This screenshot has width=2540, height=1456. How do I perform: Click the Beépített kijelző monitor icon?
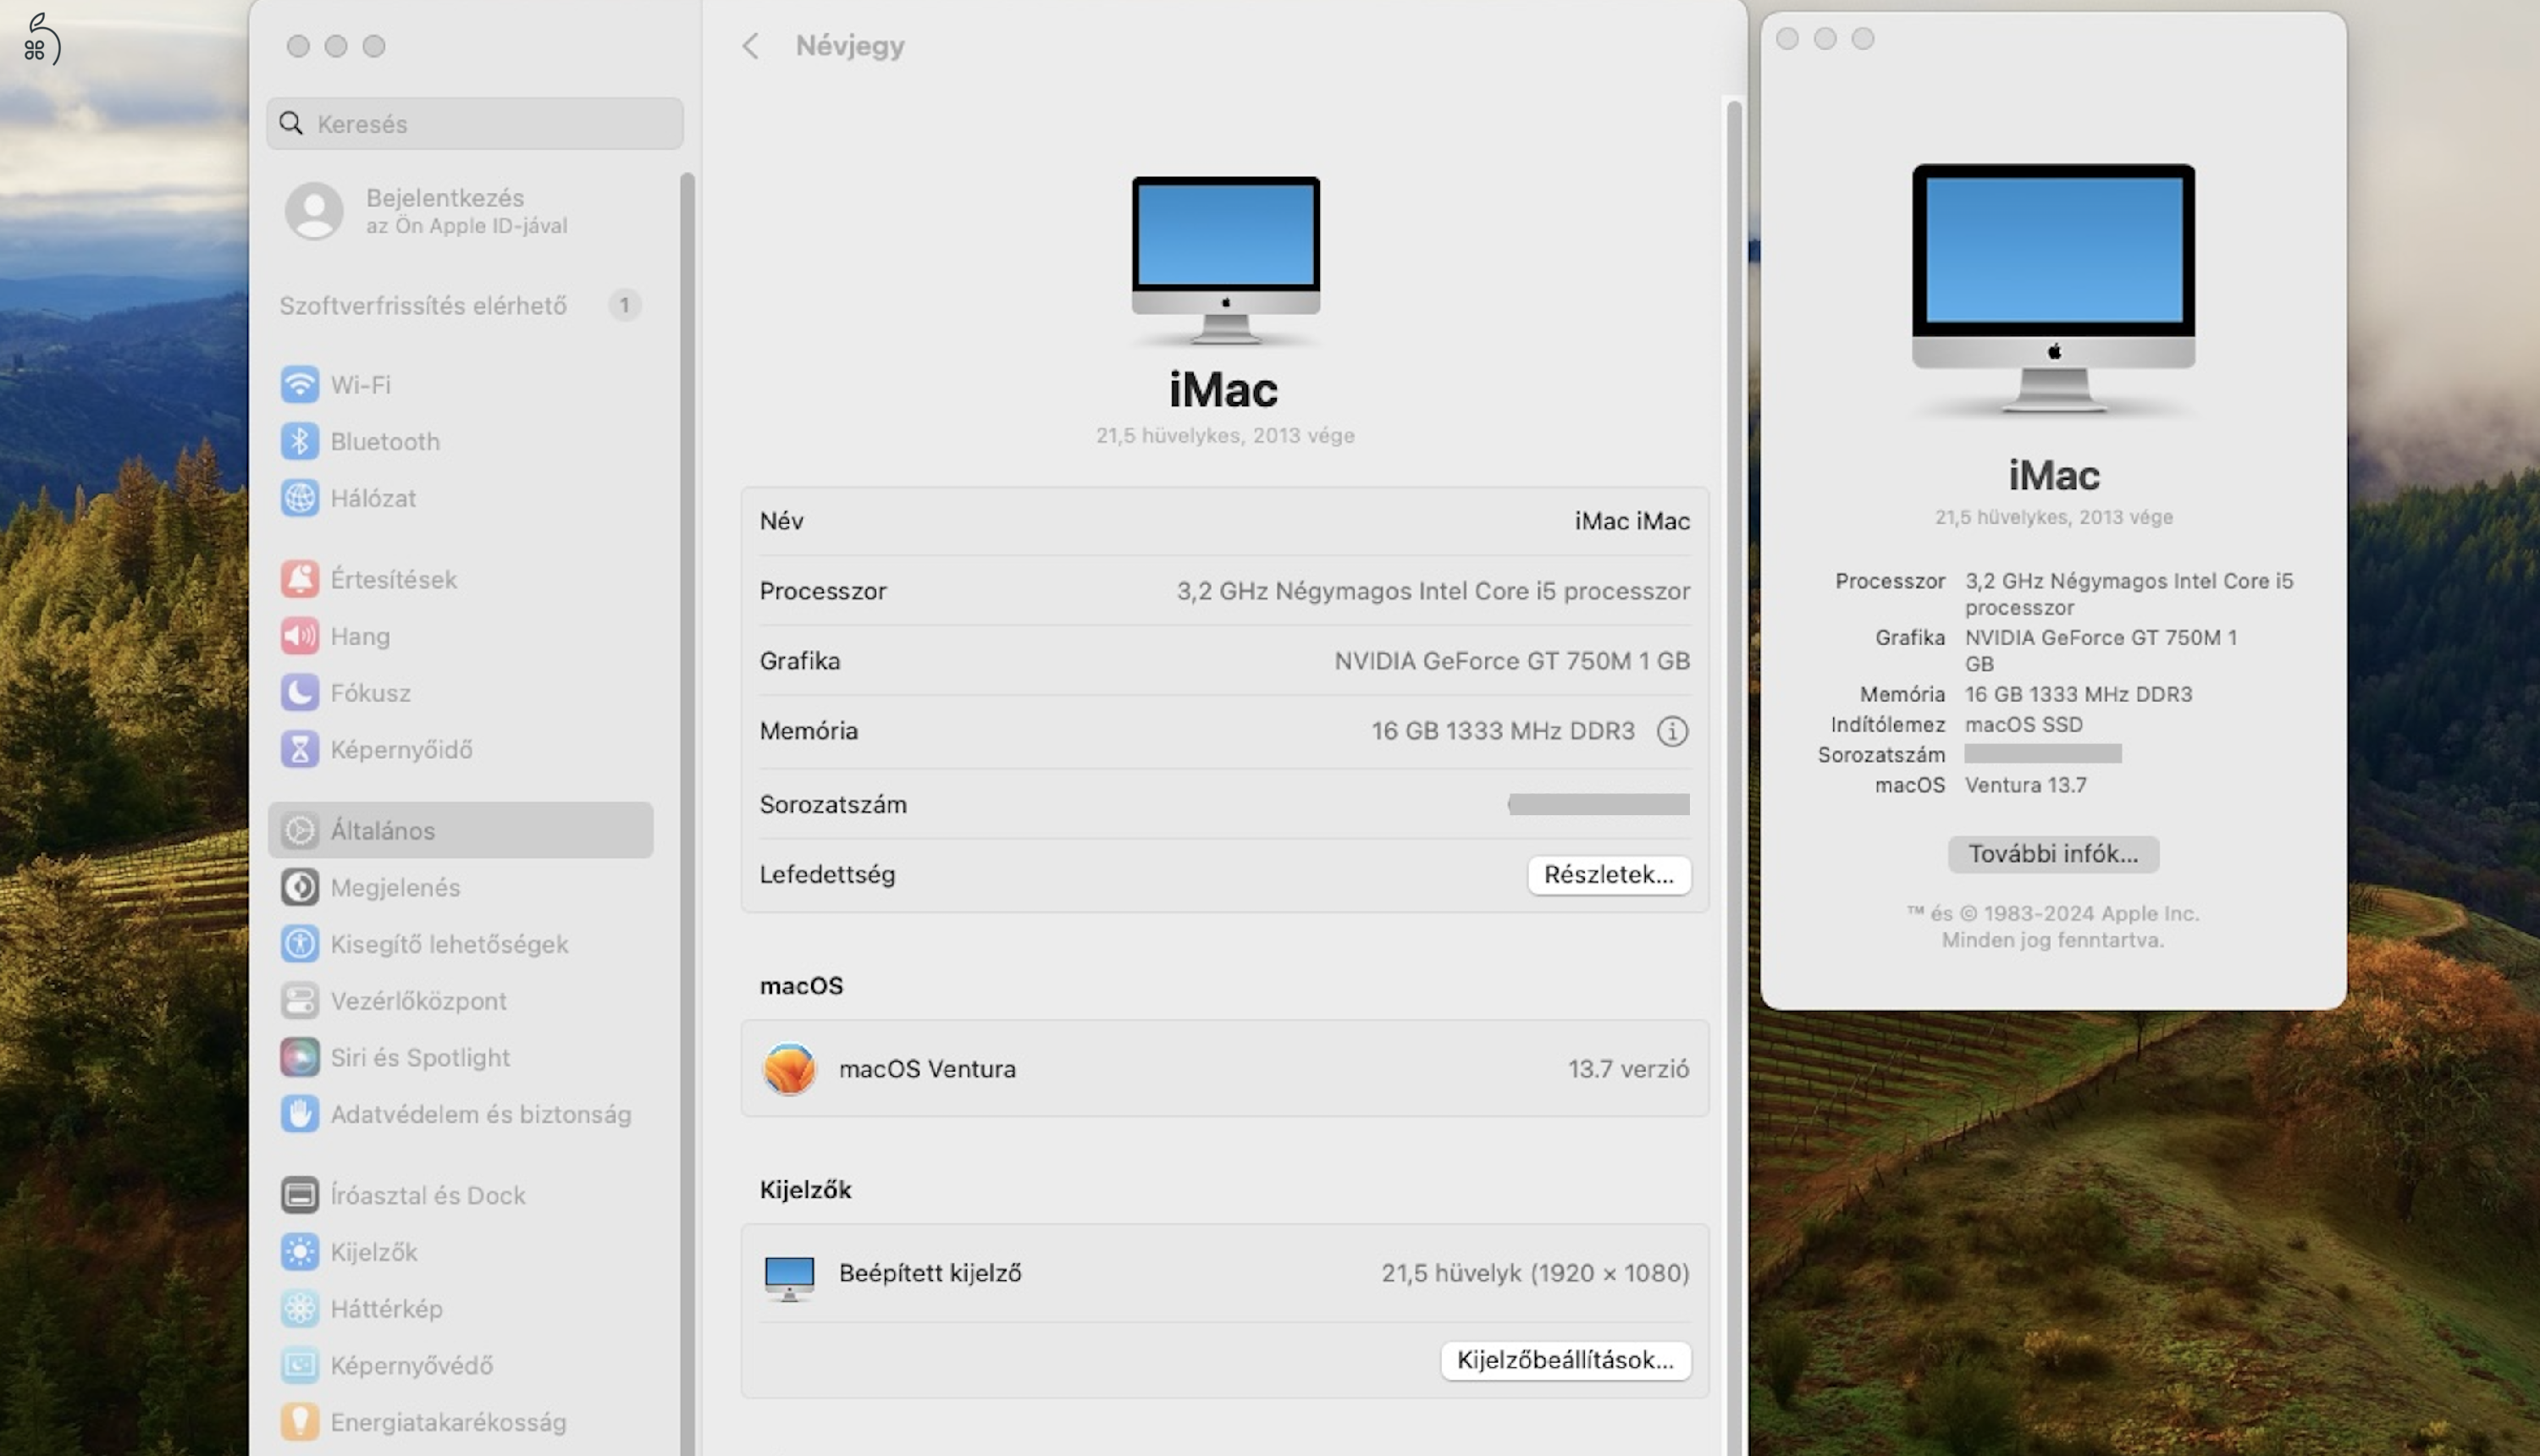click(x=789, y=1277)
